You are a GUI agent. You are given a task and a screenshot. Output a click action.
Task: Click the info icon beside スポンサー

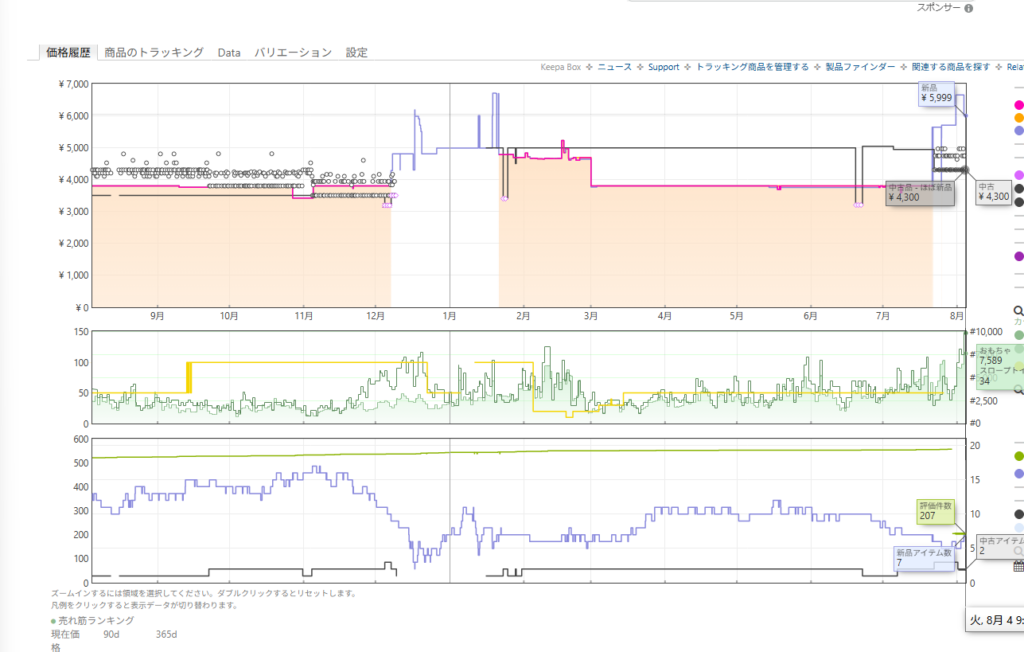coord(968,8)
